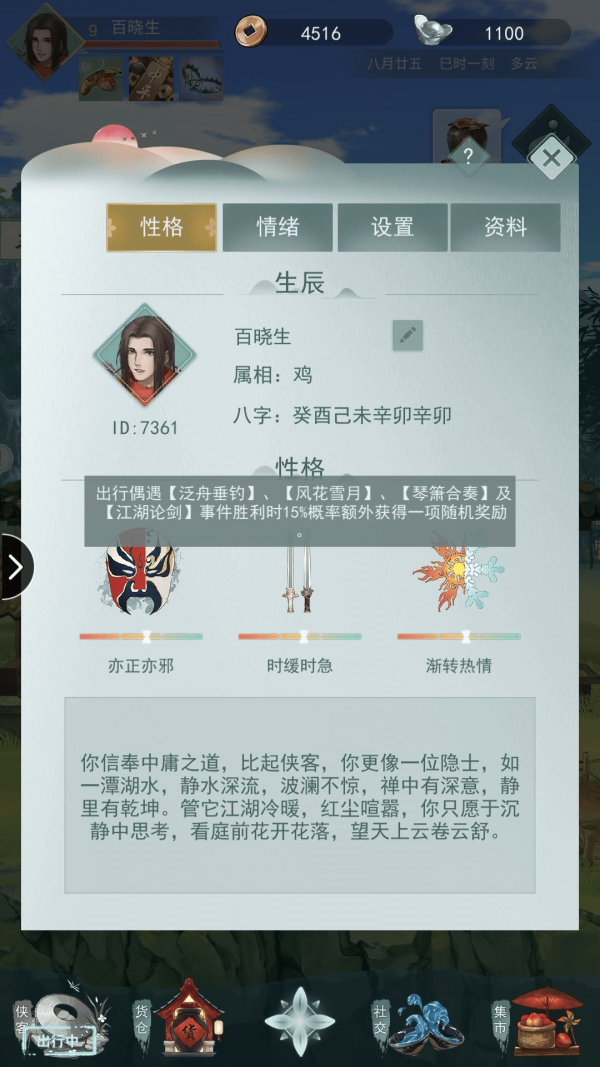
Task: Tap the central four-point star icon
Action: click(299, 1021)
